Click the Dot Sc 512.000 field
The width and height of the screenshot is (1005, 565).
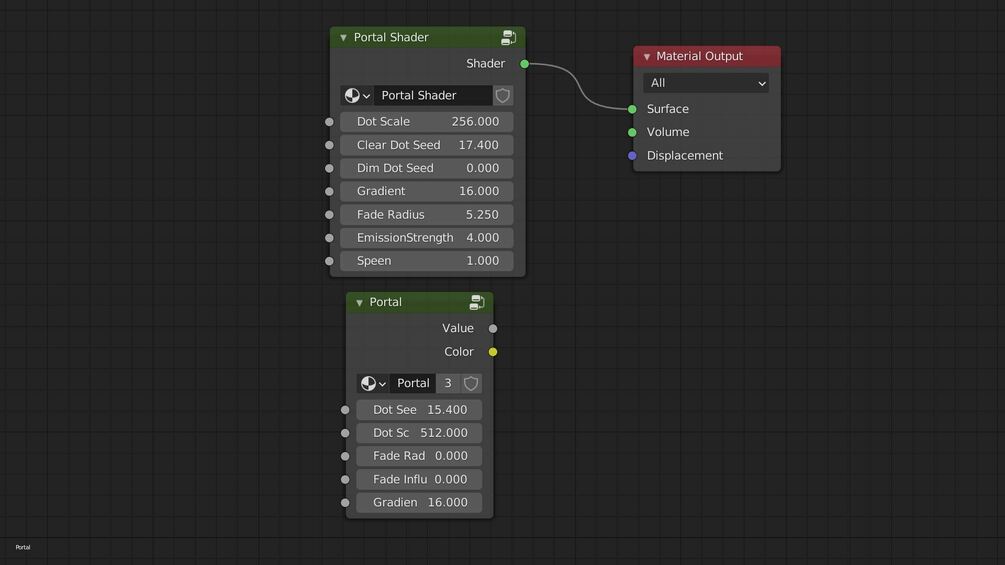pyautogui.click(x=419, y=433)
